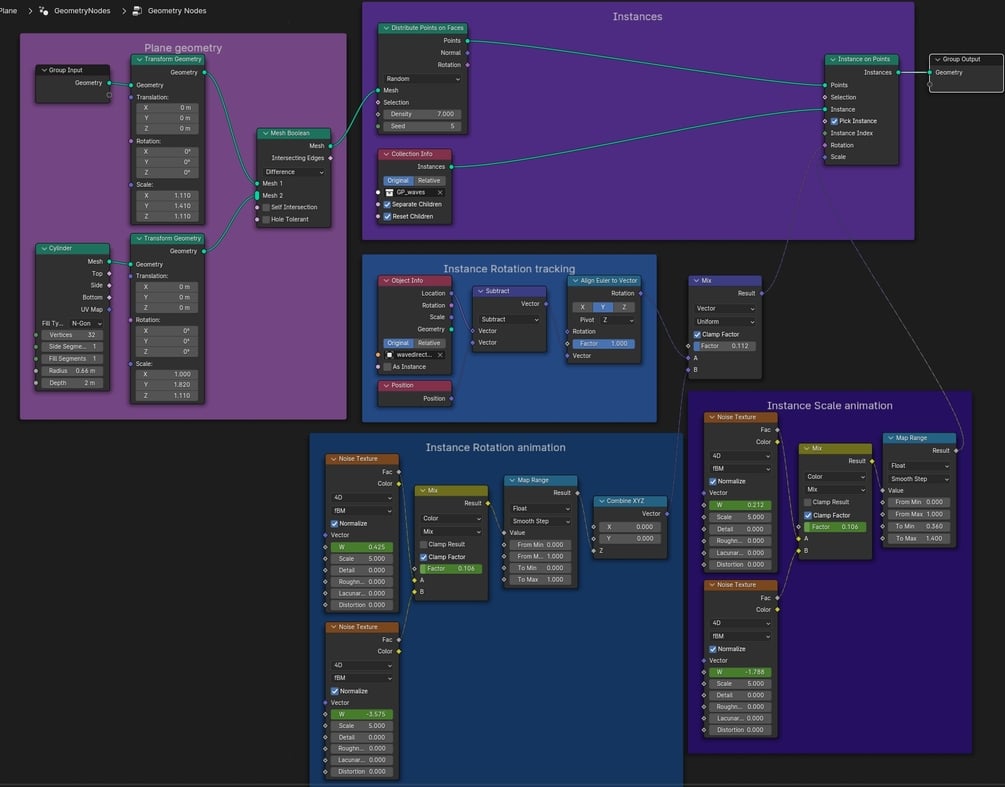Open the Uniform factor mode dropdown
The height and width of the screenshot is (787, 1005).
[x=725, y=322]
